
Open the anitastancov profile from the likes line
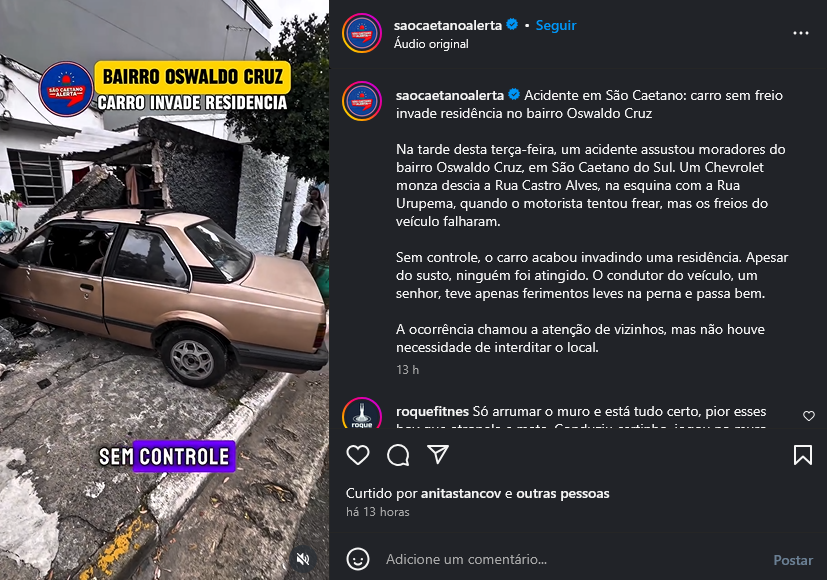pos(461,494)
